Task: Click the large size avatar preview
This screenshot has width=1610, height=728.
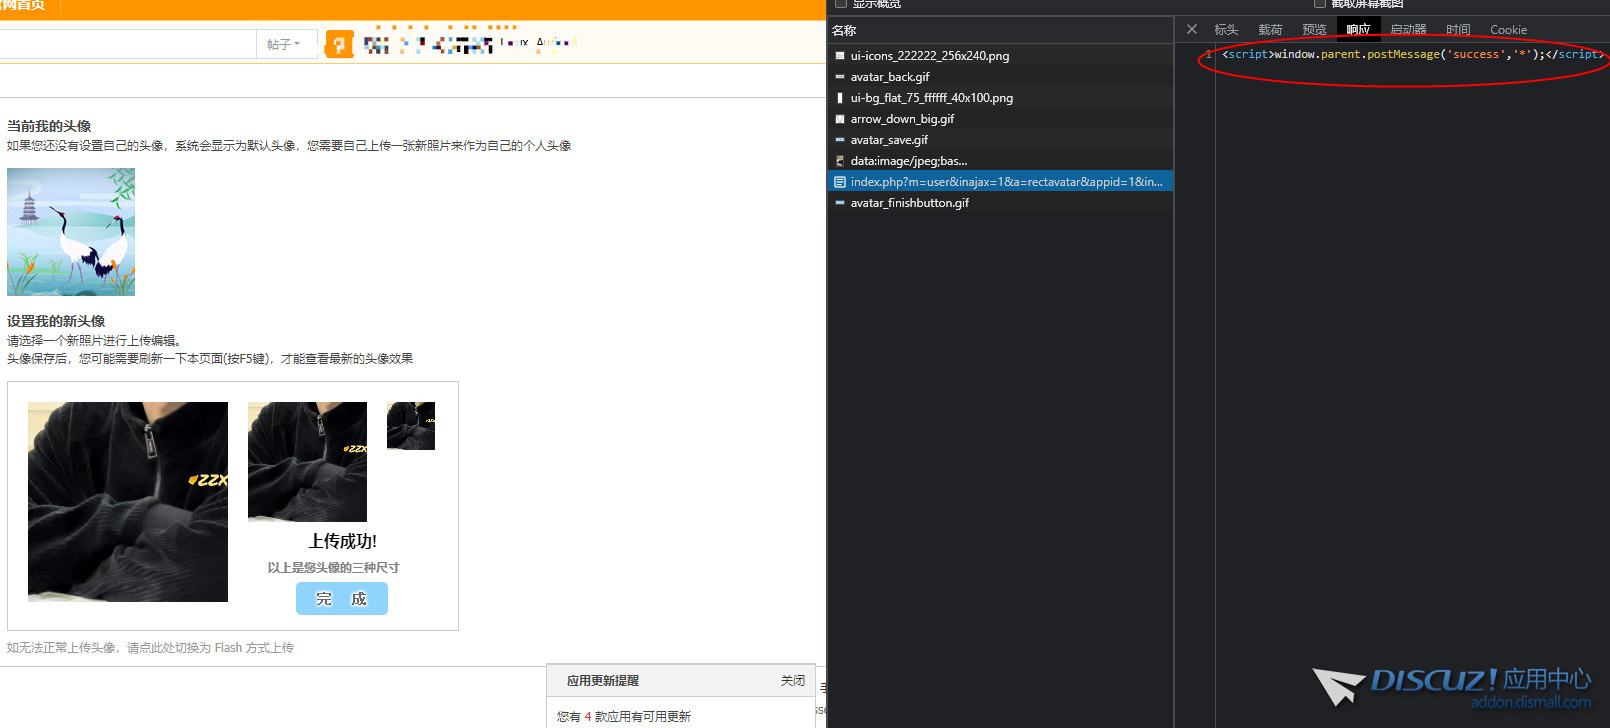Action: pyautogui.click(x=128, y=502)
